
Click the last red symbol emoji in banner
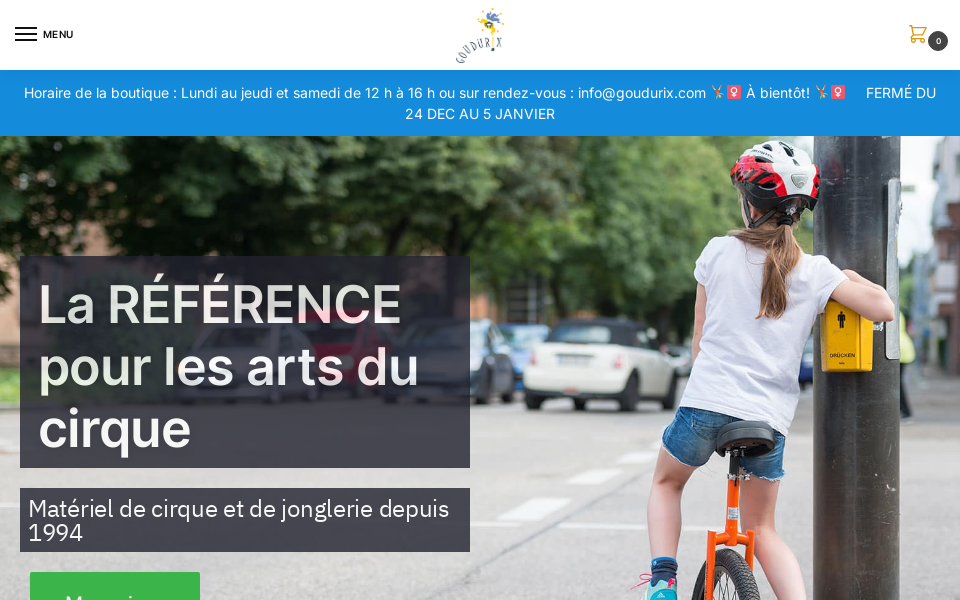838,92
